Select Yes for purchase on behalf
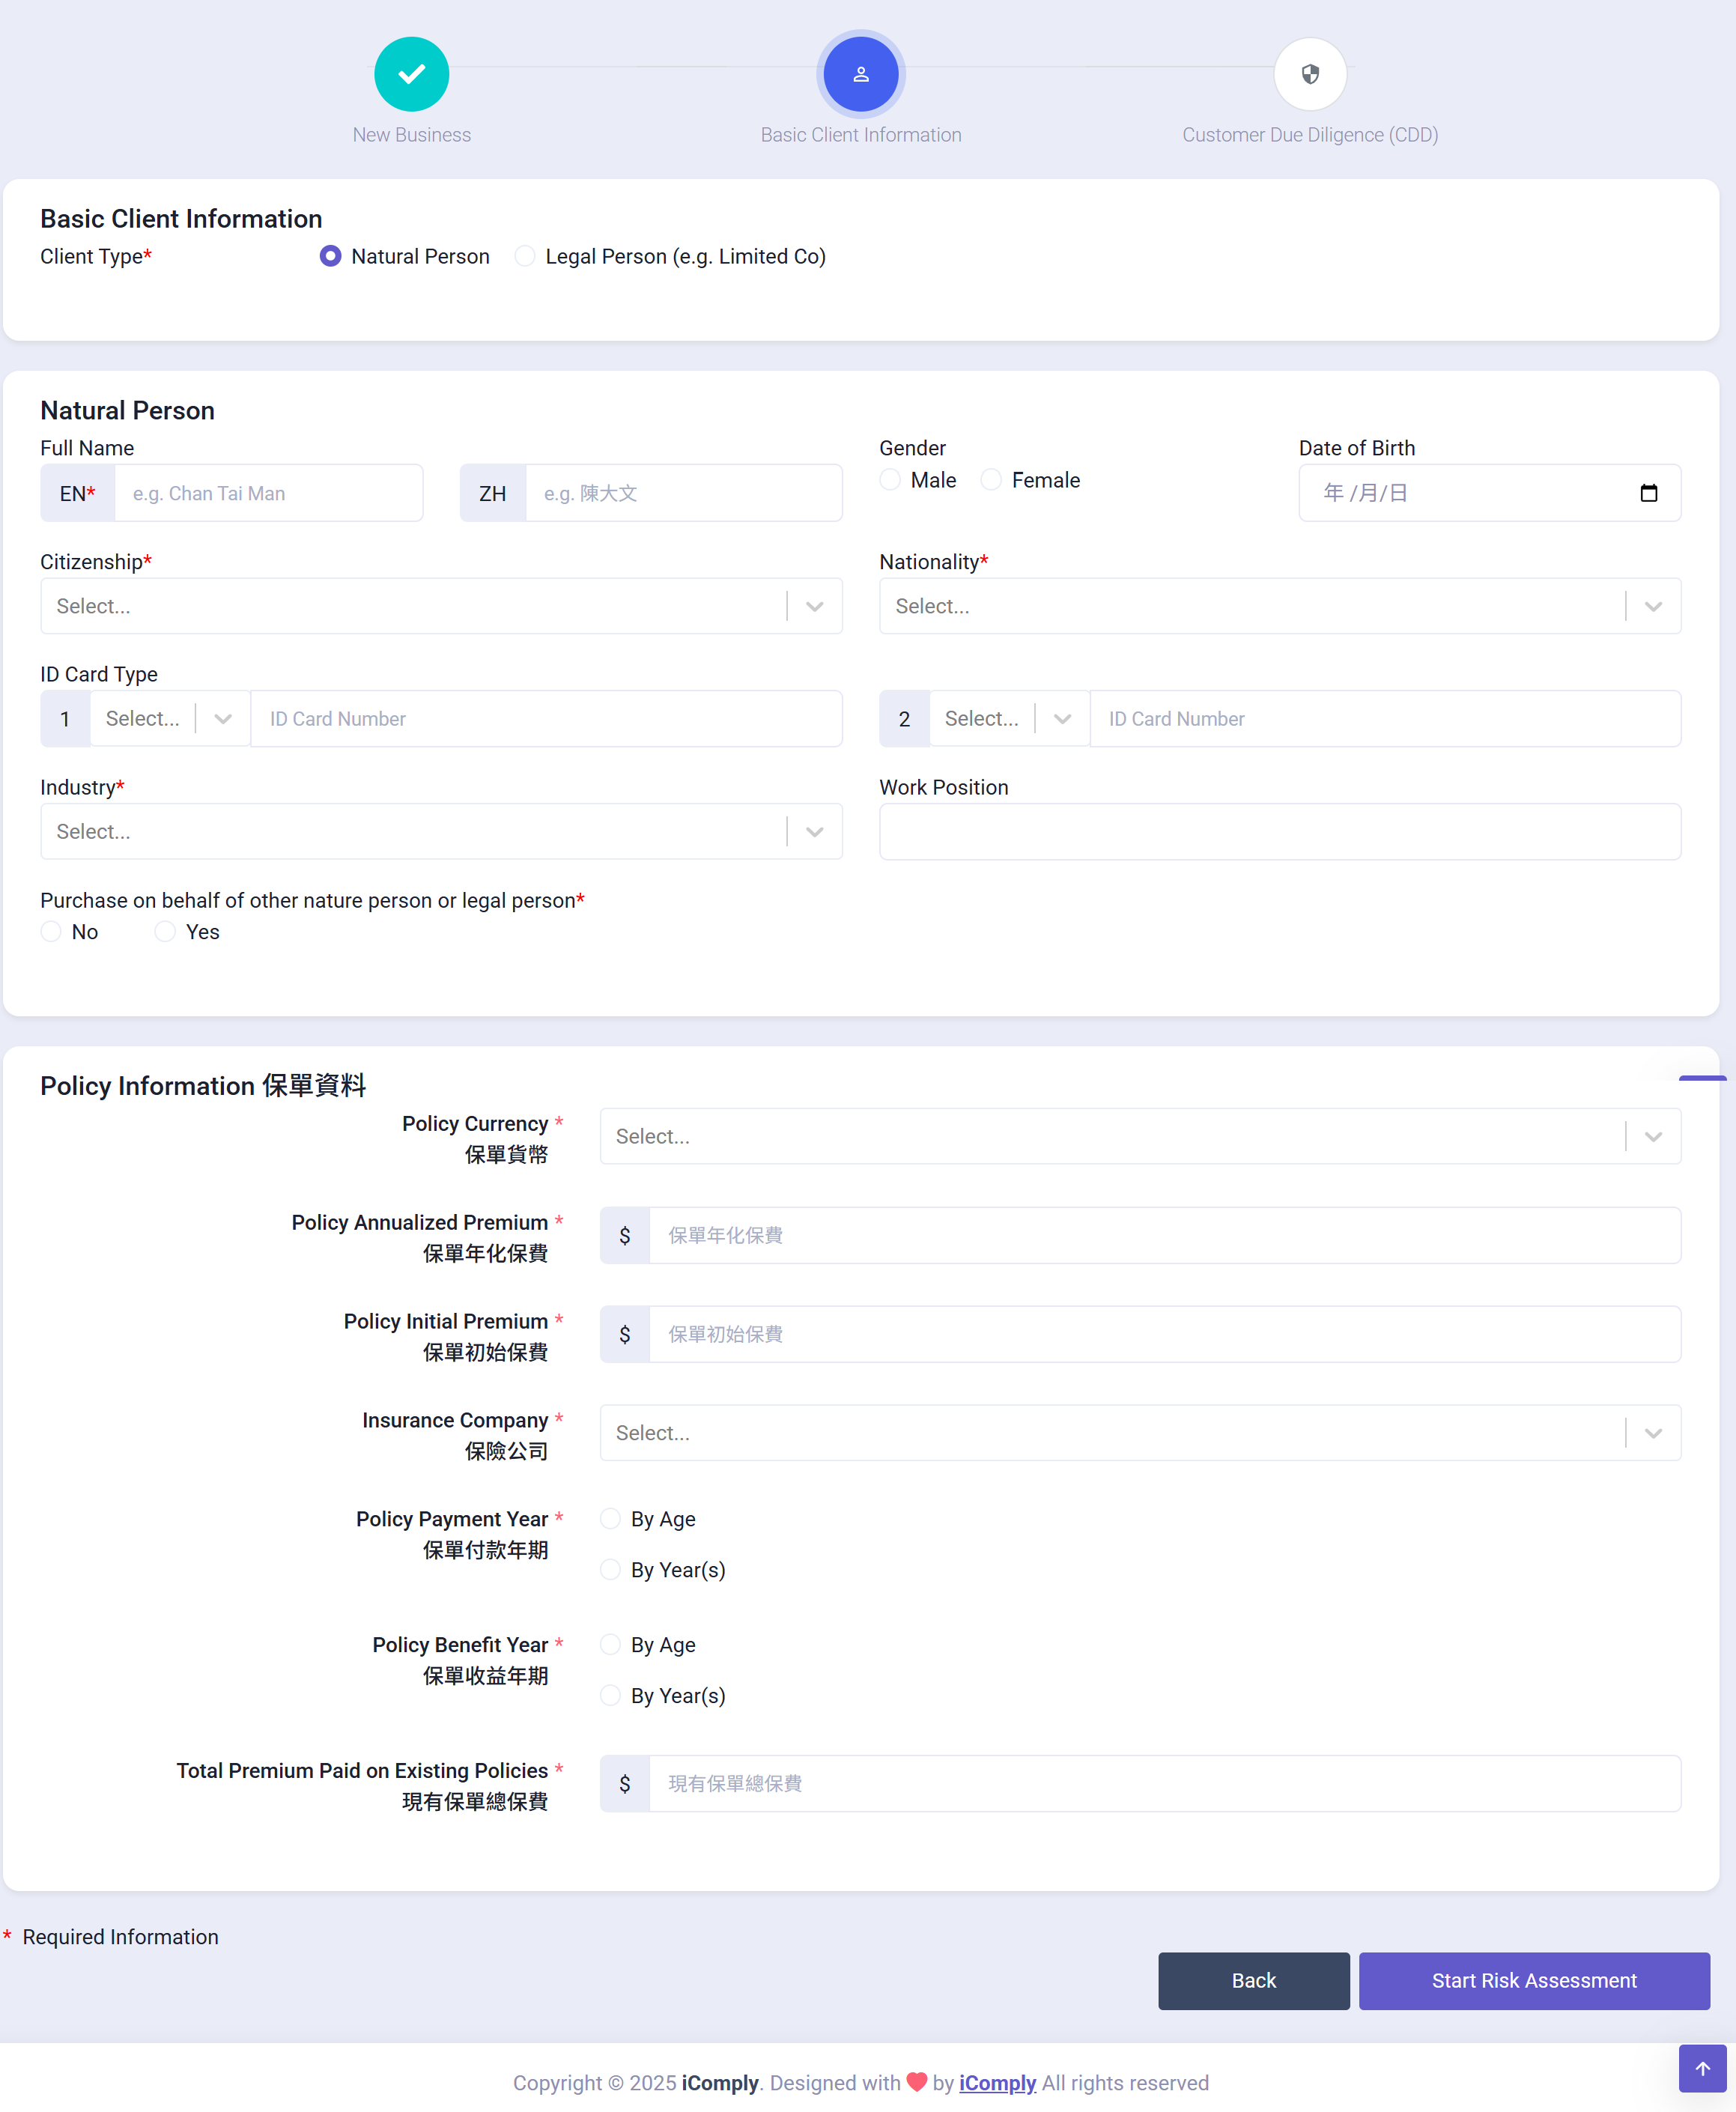The width and height of the screenshot is (1736, 2112). tap(165, 932)
